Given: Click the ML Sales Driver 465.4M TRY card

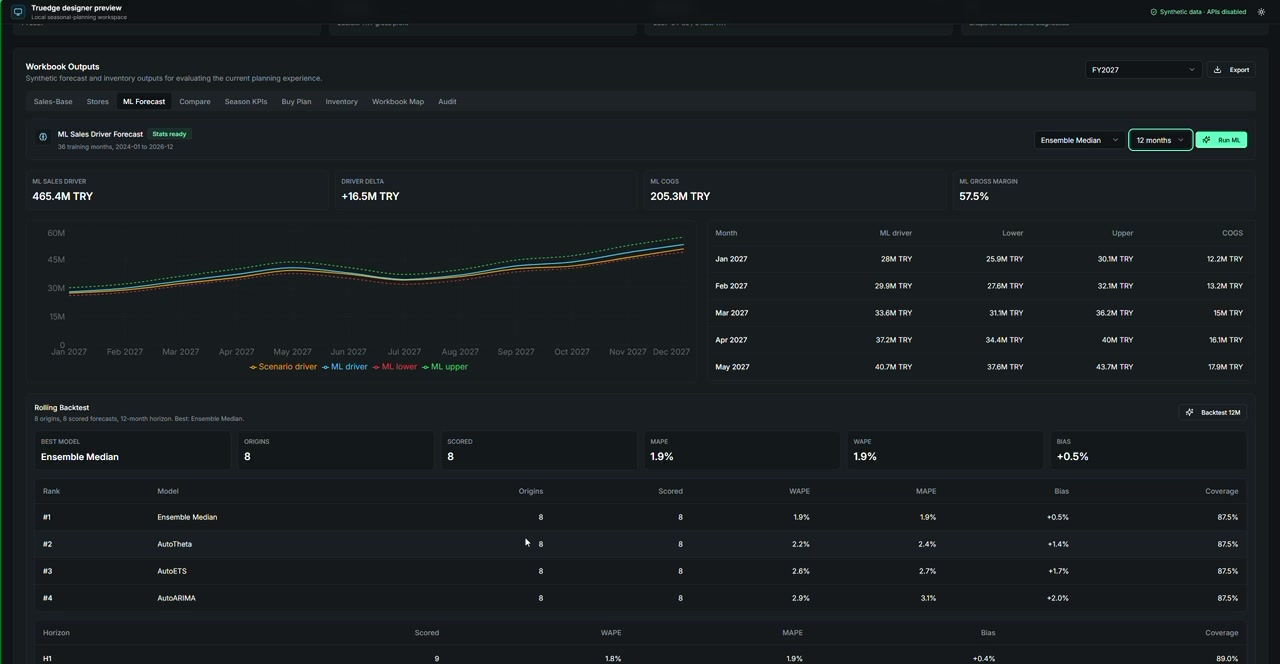Looking at the screenshot, I should click(177, 190).
